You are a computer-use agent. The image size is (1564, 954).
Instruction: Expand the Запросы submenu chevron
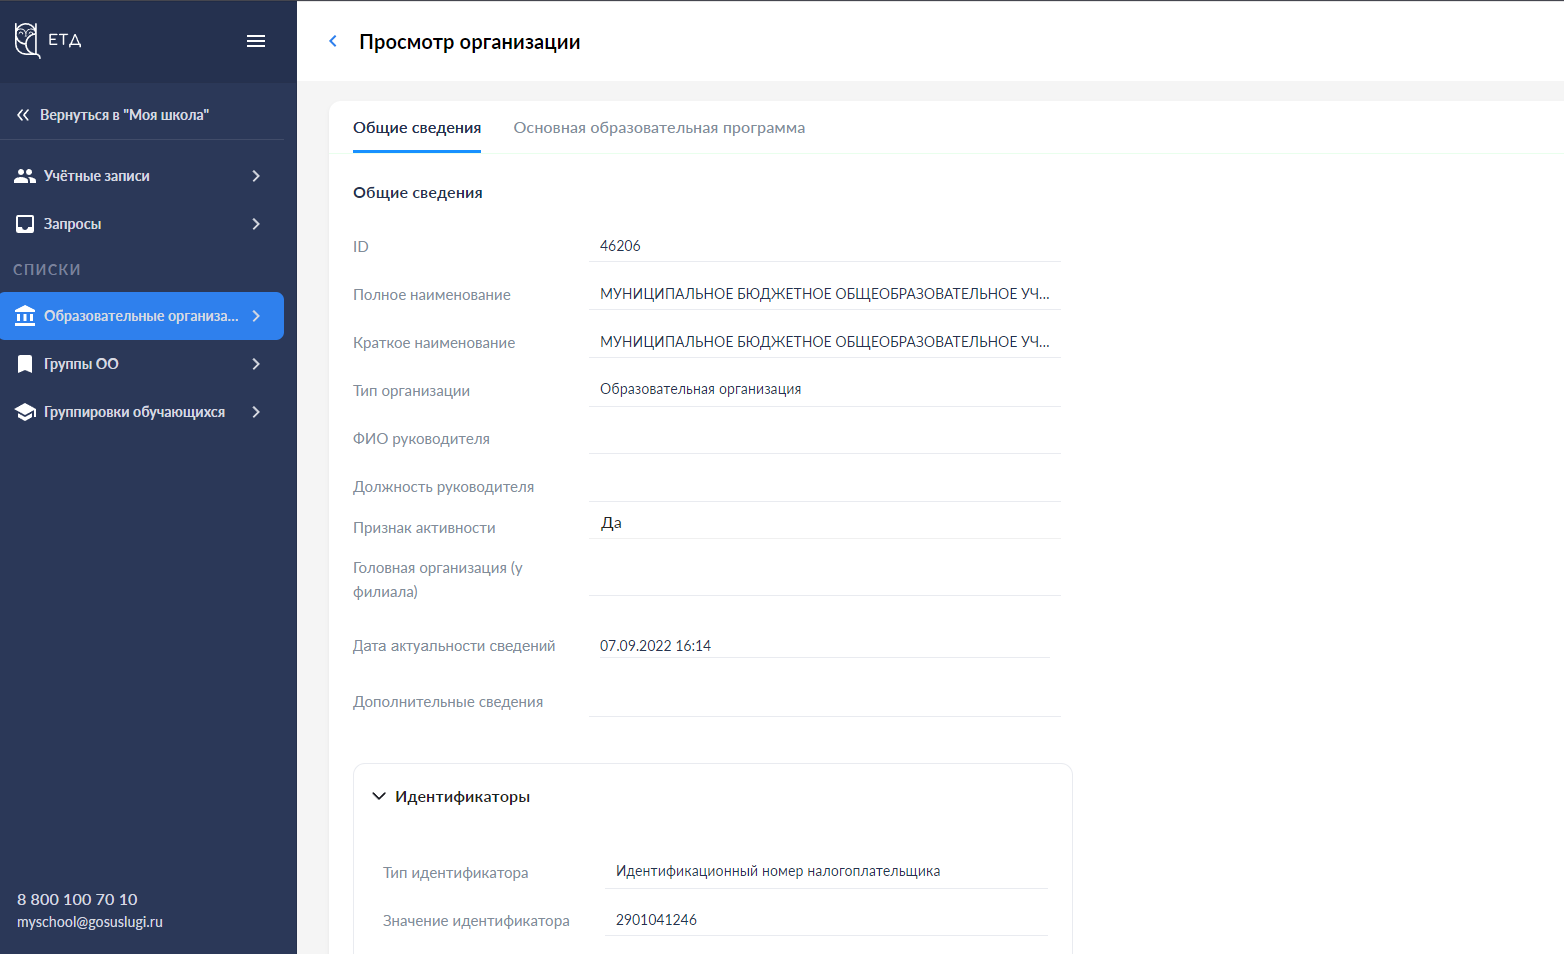coord(256,224)
